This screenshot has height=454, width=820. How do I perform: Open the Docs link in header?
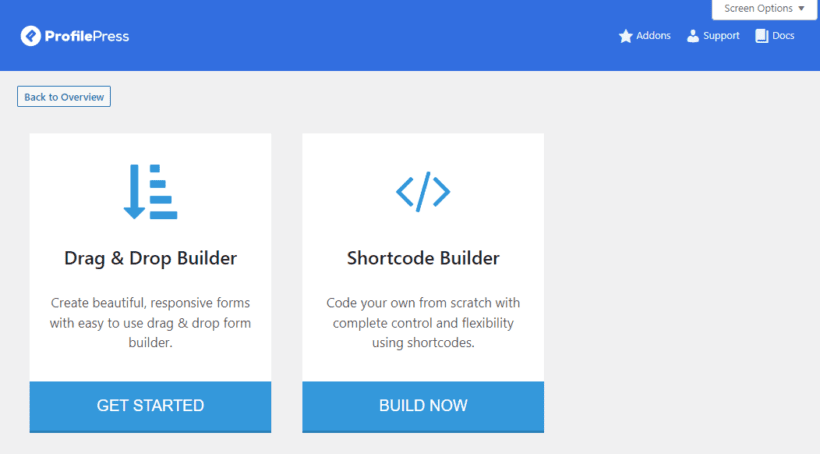(x=775, y=36)
